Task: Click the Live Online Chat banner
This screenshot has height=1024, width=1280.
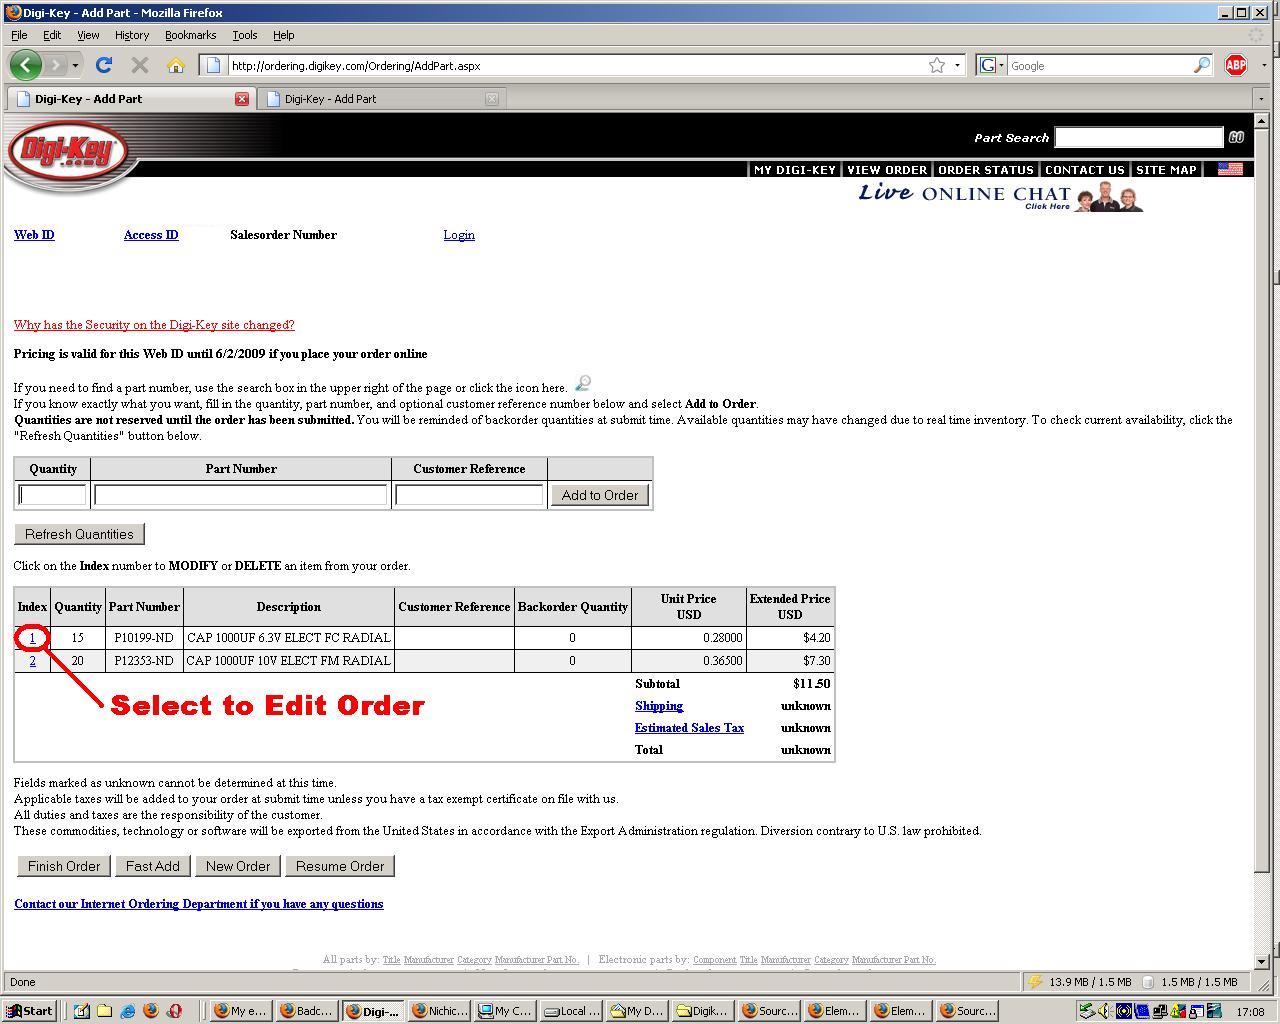Action: pos(1000,196)
